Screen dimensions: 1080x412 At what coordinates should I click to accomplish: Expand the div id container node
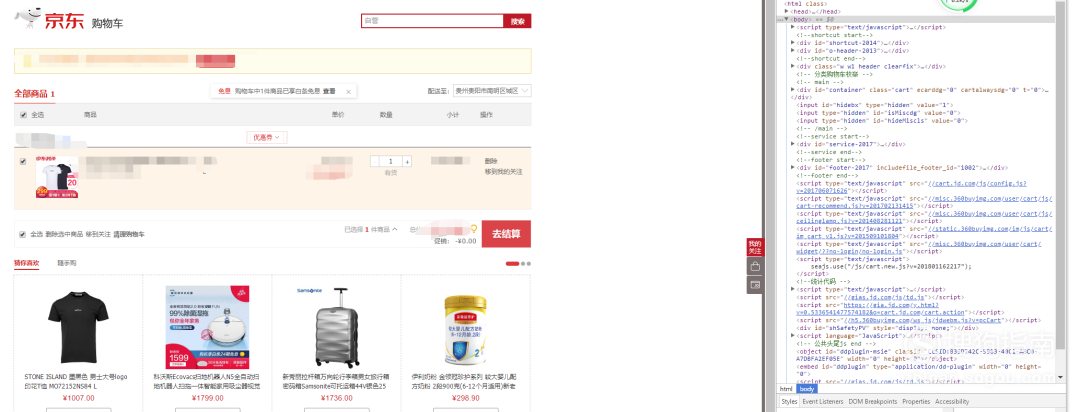tap(793, 90)
